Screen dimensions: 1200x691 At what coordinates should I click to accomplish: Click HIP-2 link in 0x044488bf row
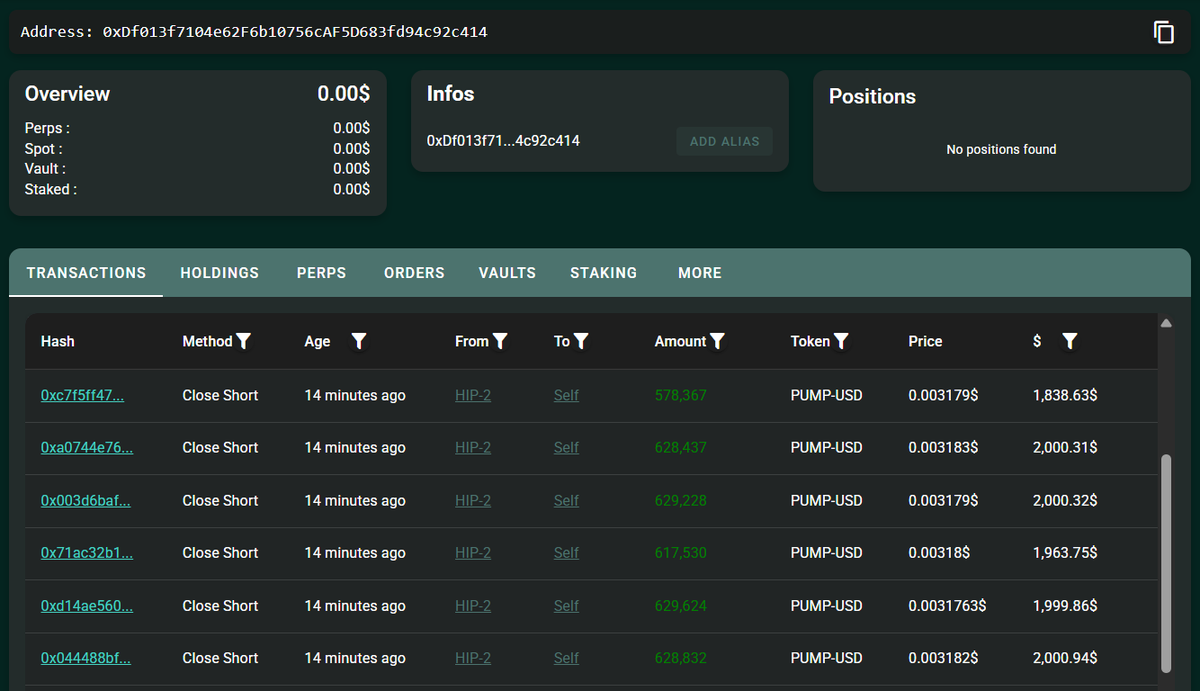pyautogui.click(x=473, y=657)
